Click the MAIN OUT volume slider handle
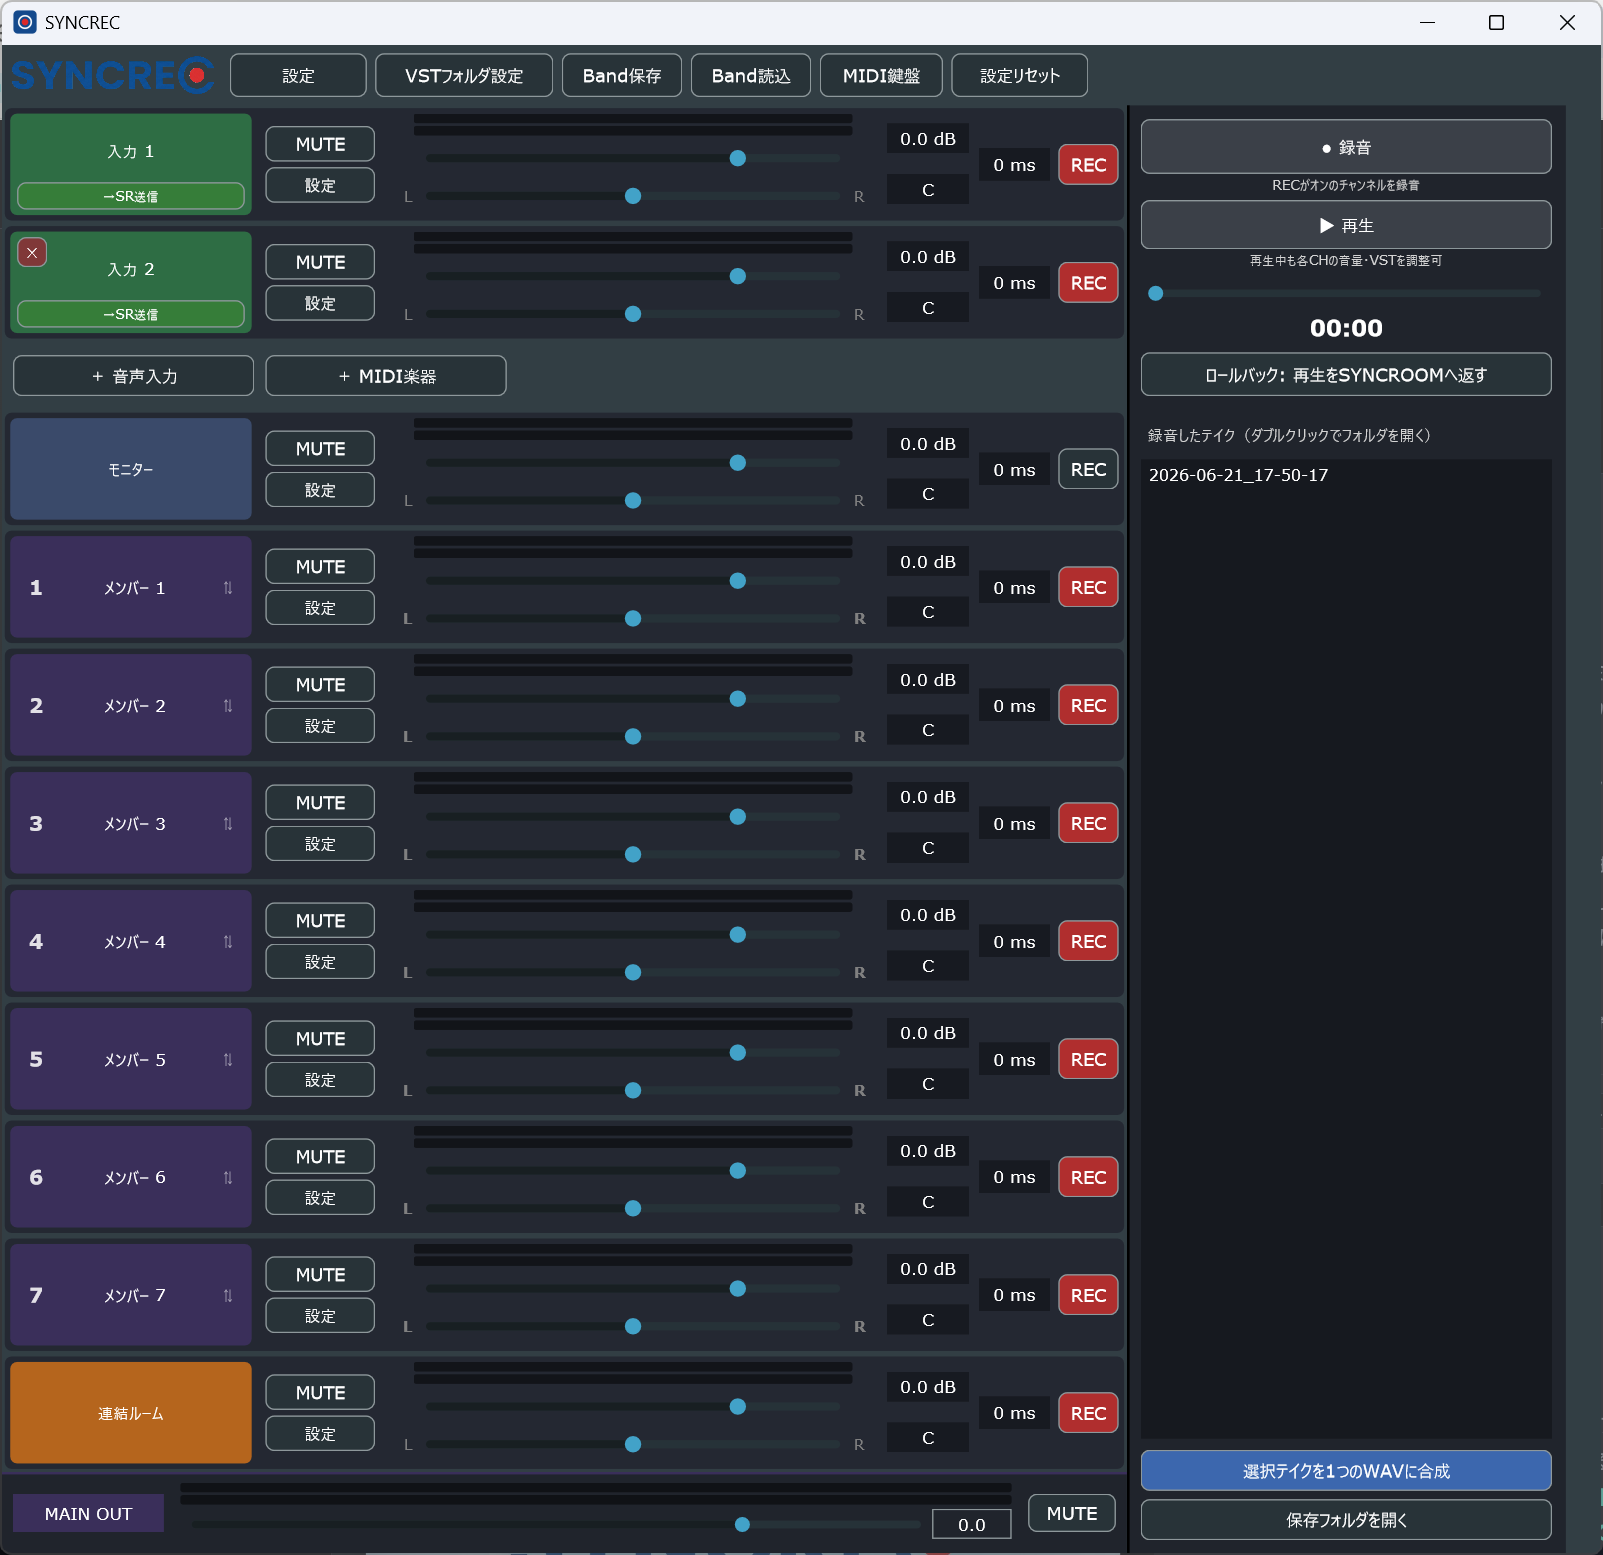Viewport: 1603px width, 1555px height. [x=742, y=1524]
